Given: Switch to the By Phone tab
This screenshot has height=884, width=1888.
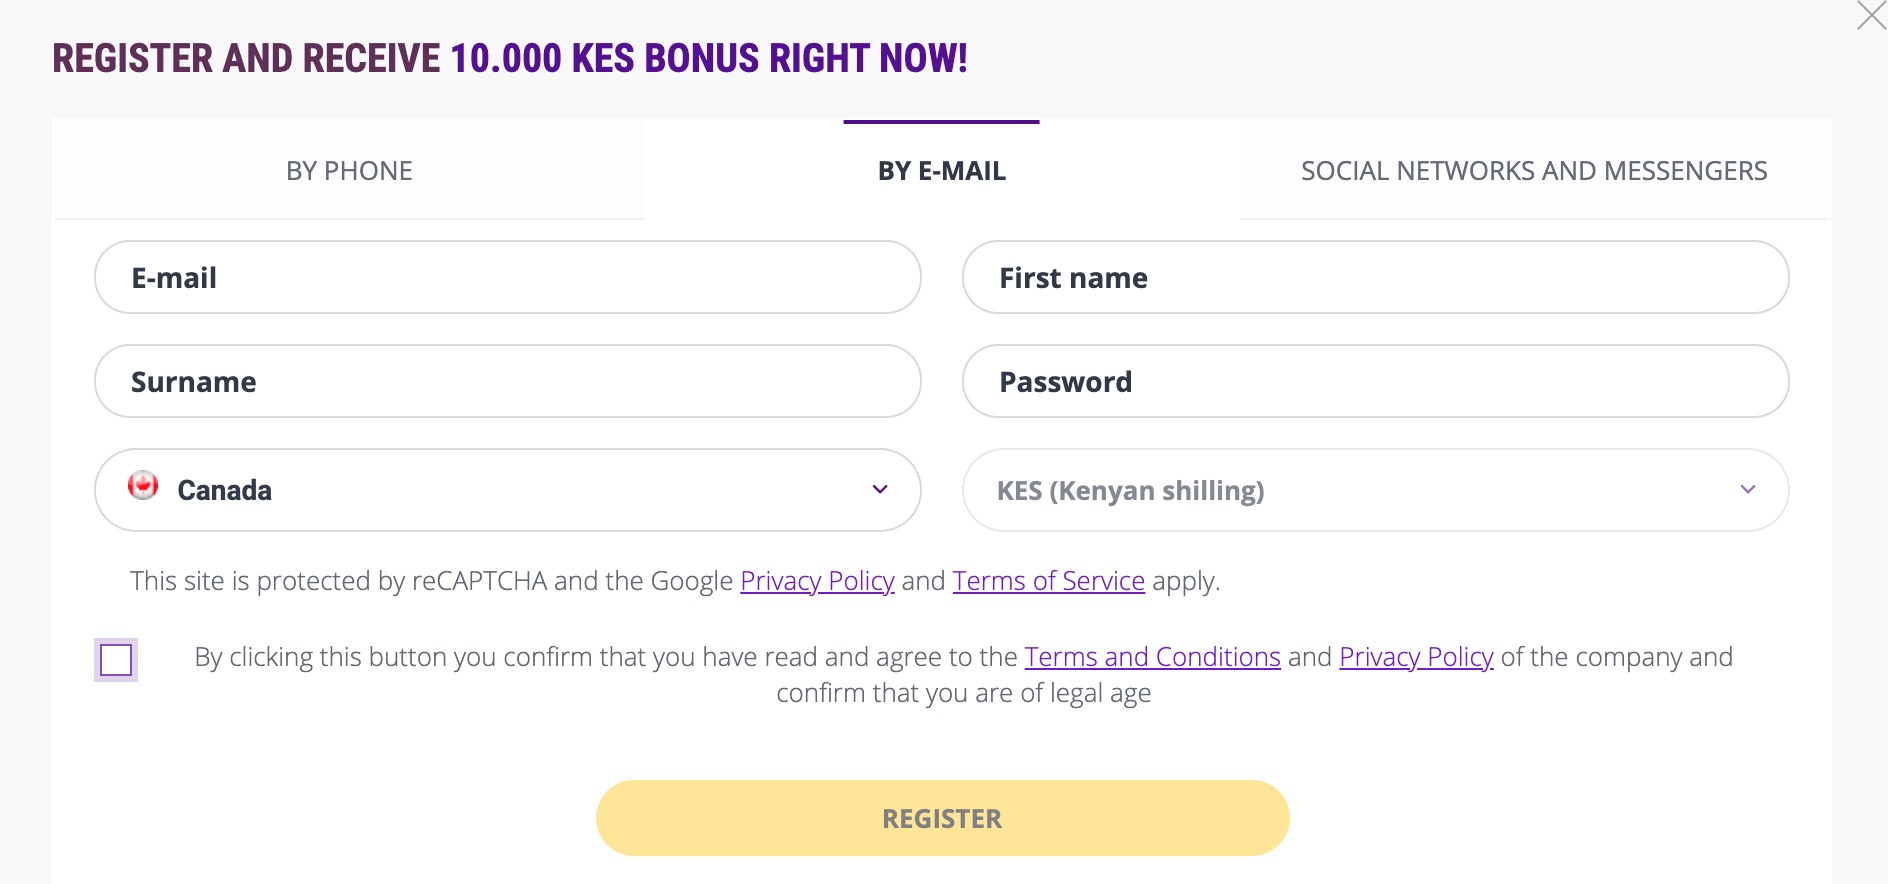Looking at the screenshot, I should tap(349, 170).
